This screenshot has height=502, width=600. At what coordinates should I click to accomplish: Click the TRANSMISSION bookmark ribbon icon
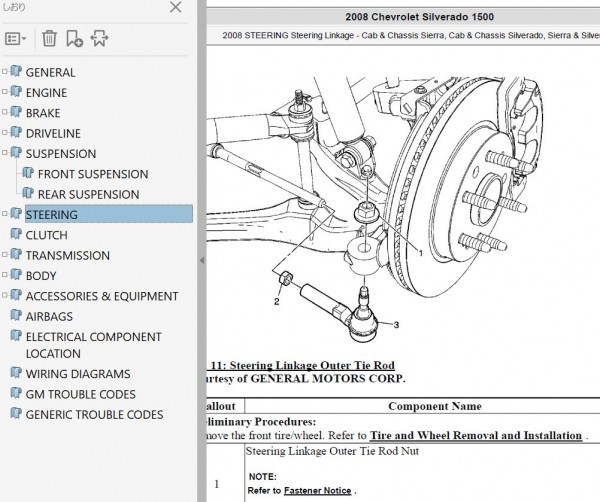point(16,254)
